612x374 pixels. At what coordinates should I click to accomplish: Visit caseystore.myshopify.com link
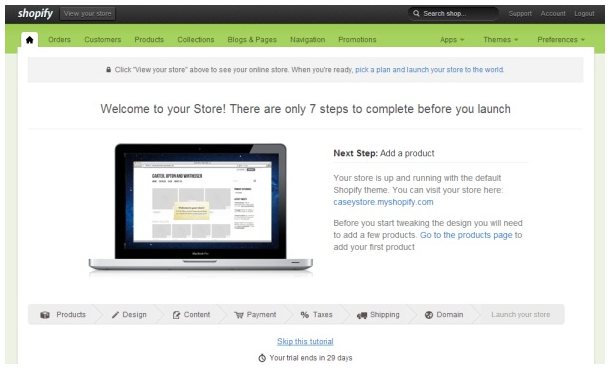(383, 202)
